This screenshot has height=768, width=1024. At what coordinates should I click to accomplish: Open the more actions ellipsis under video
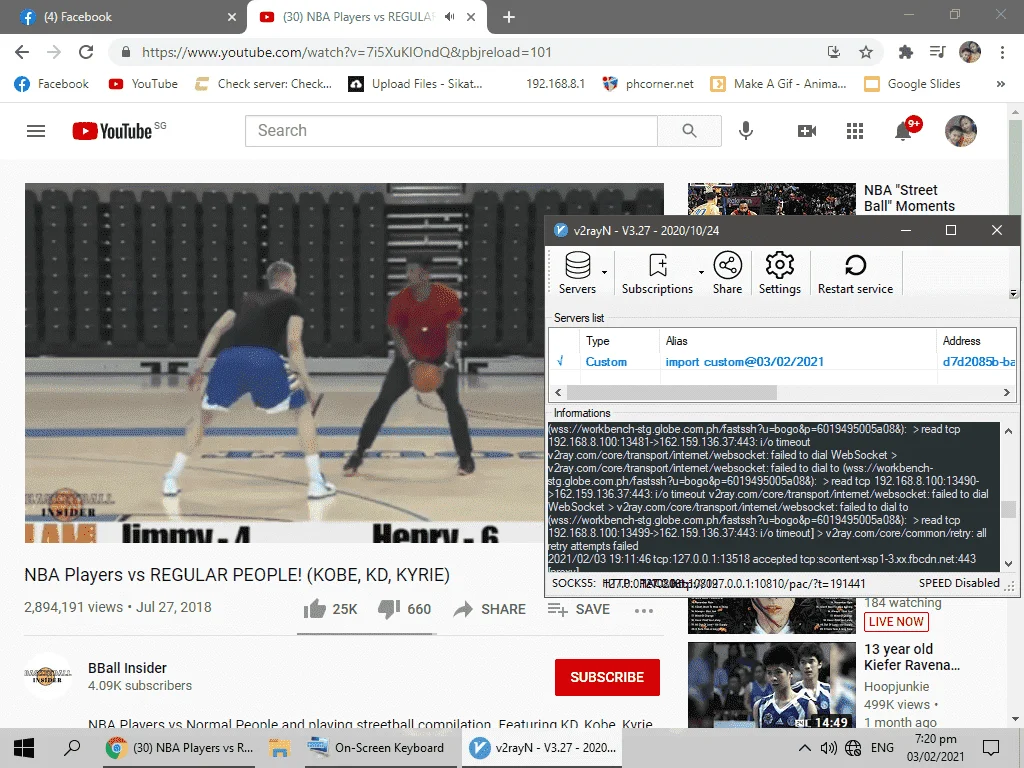point(643,611)
